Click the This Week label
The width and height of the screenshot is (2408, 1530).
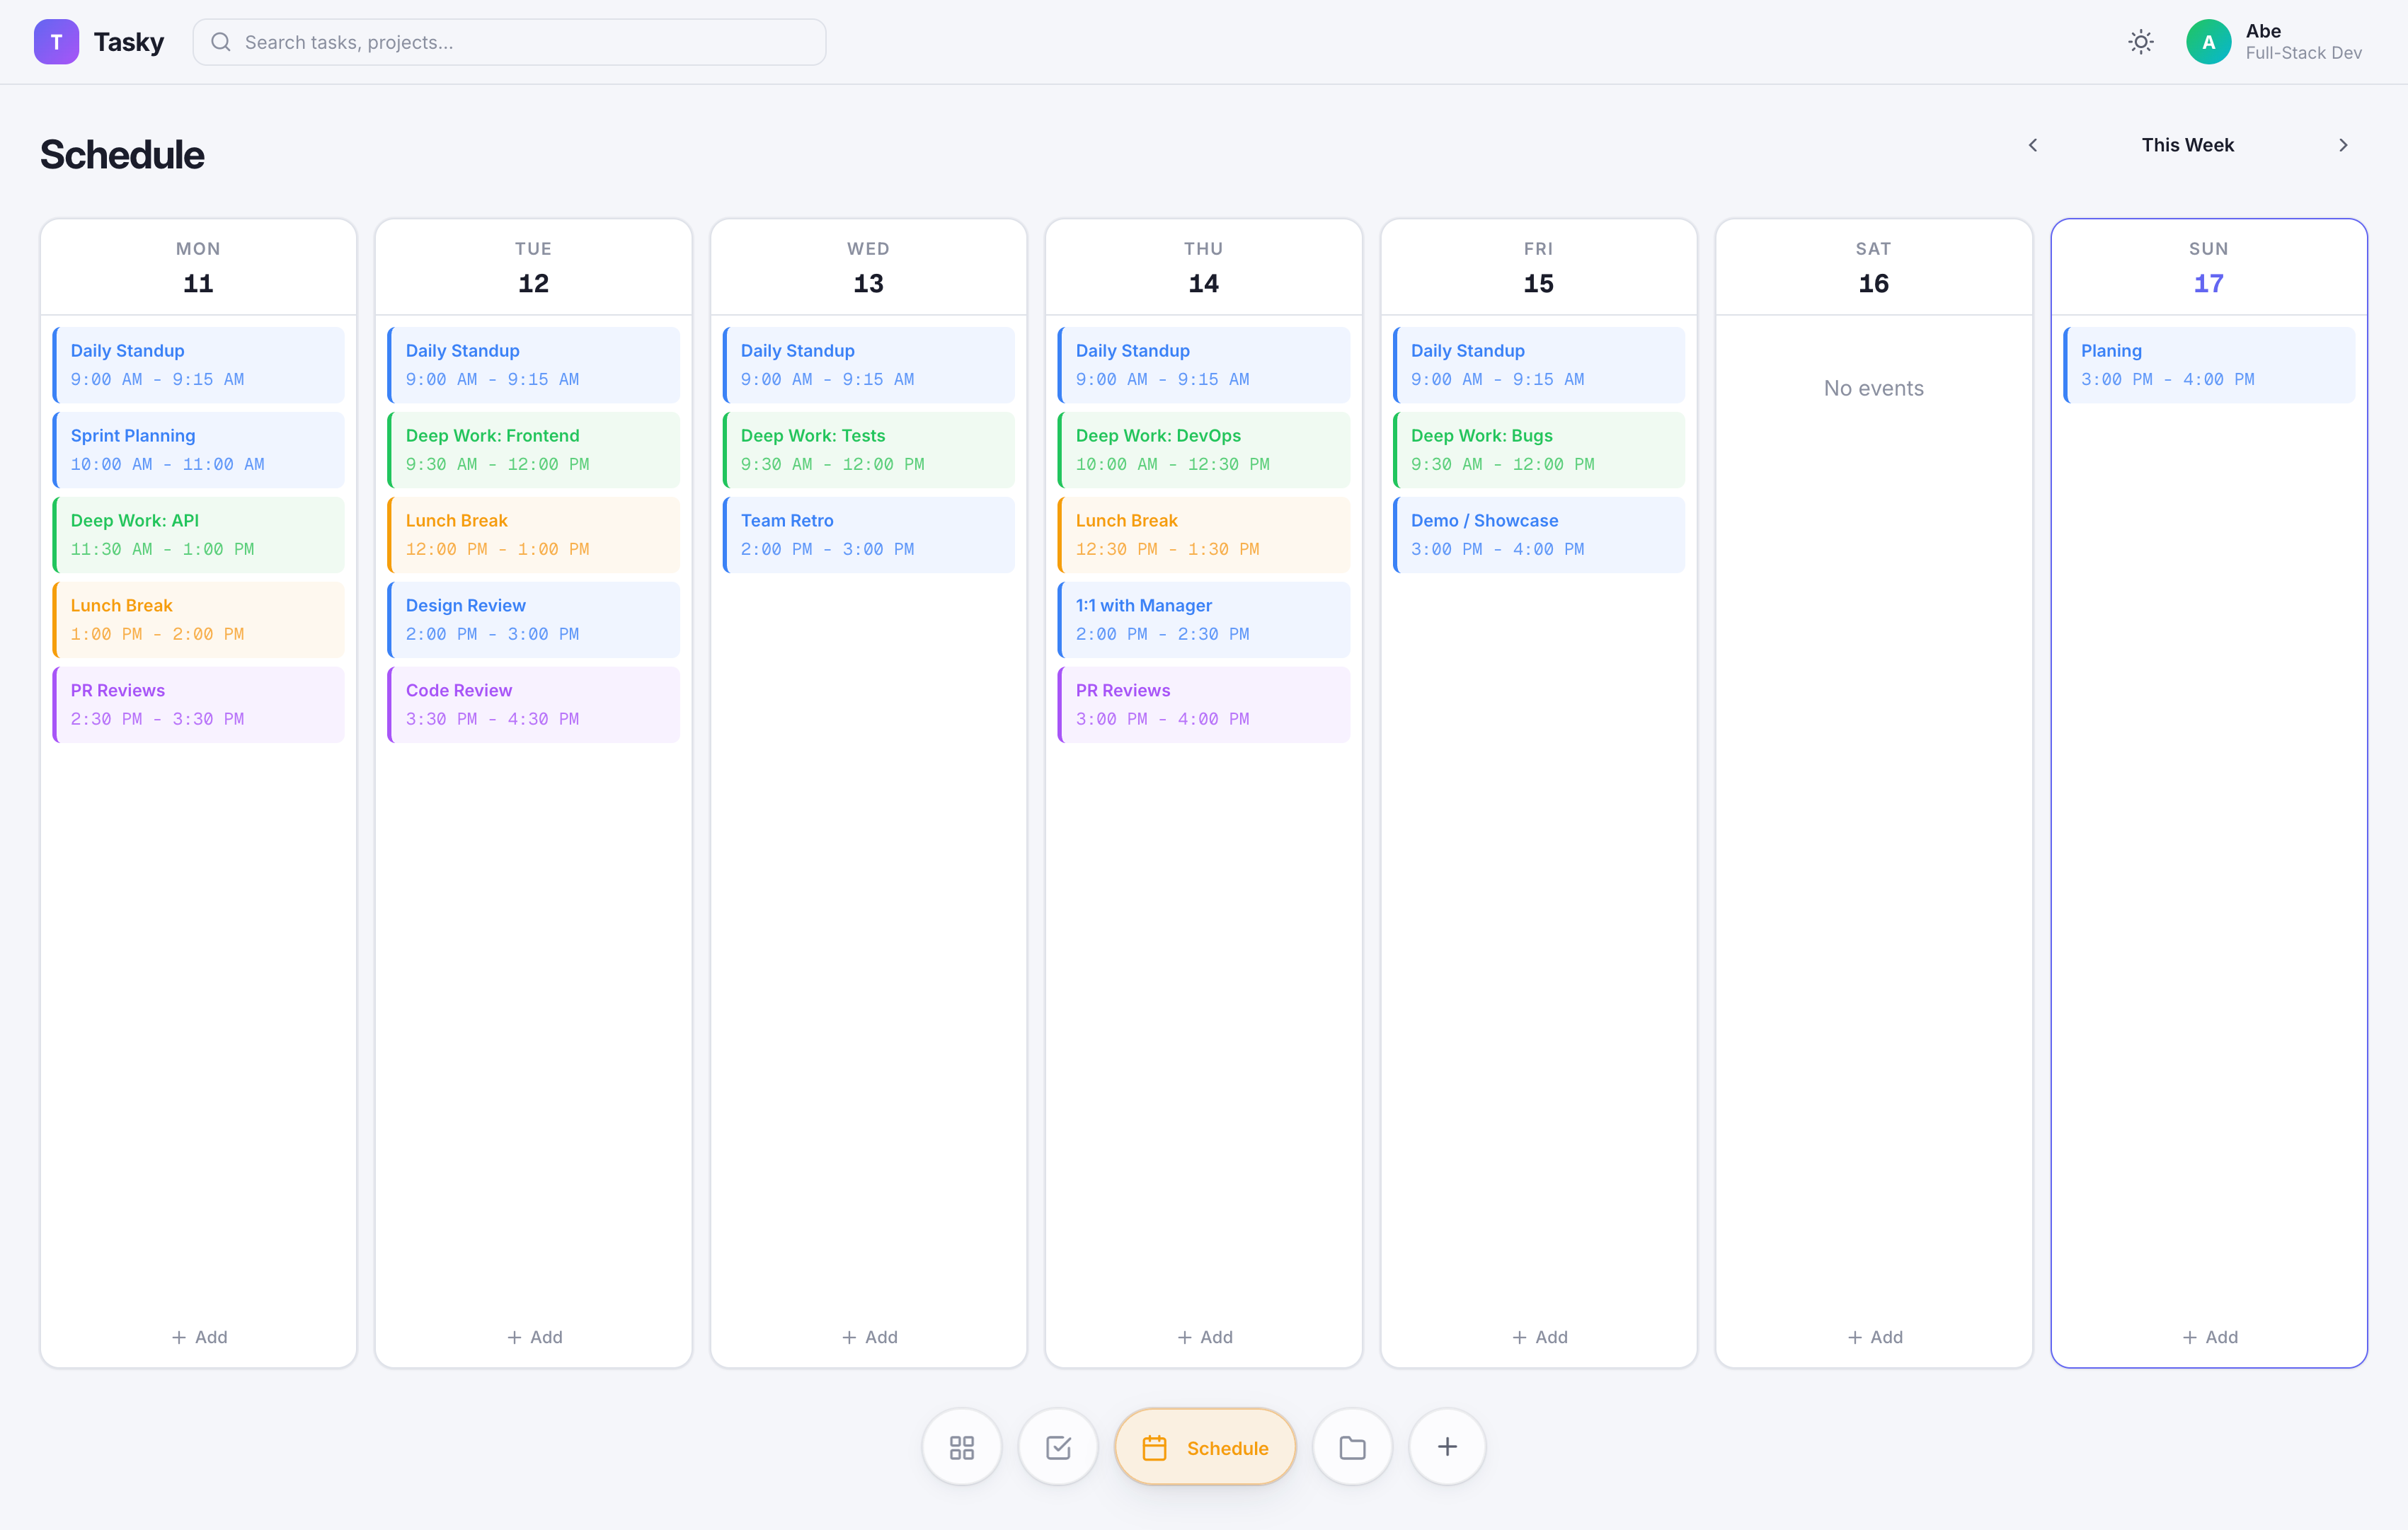2187,145
